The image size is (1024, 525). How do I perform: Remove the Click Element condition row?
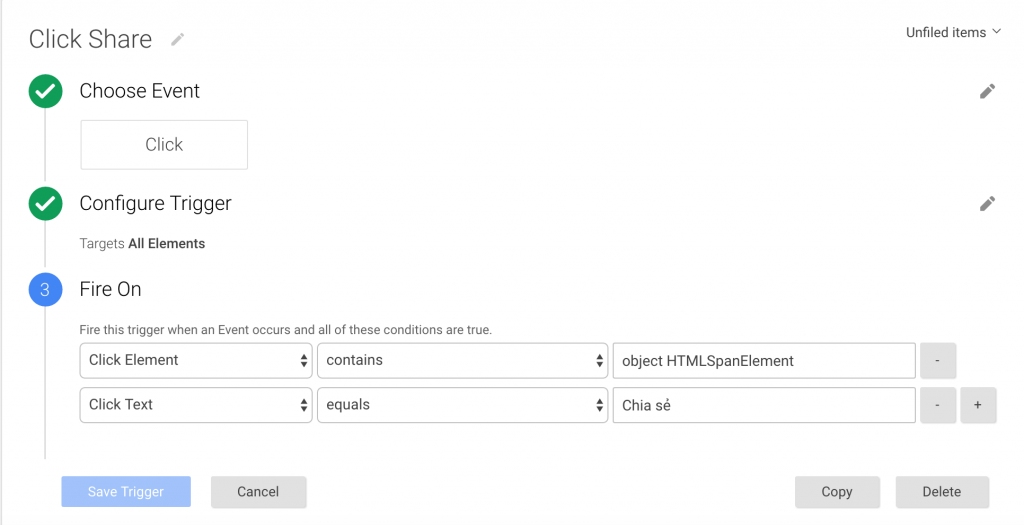click(938, 360)
